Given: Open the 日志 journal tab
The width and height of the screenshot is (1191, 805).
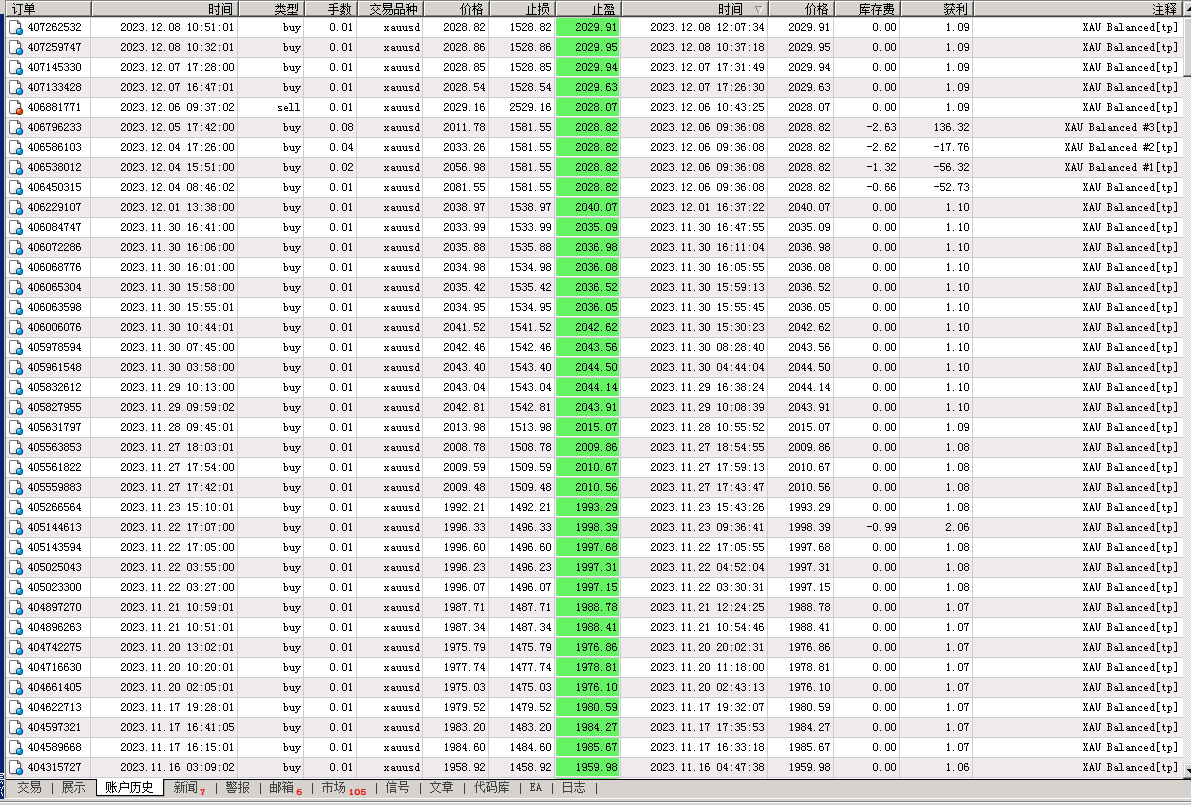Looking at the screenshot, I should [x=573, y=788].
